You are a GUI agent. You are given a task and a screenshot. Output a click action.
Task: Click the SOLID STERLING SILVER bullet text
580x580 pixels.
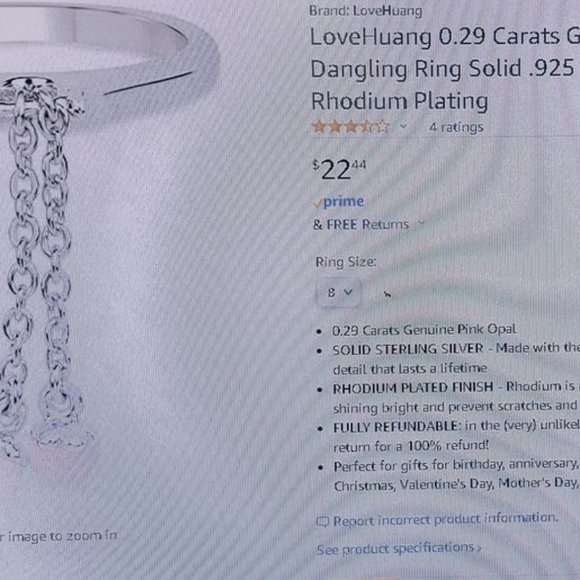click(x=456, y=358)
